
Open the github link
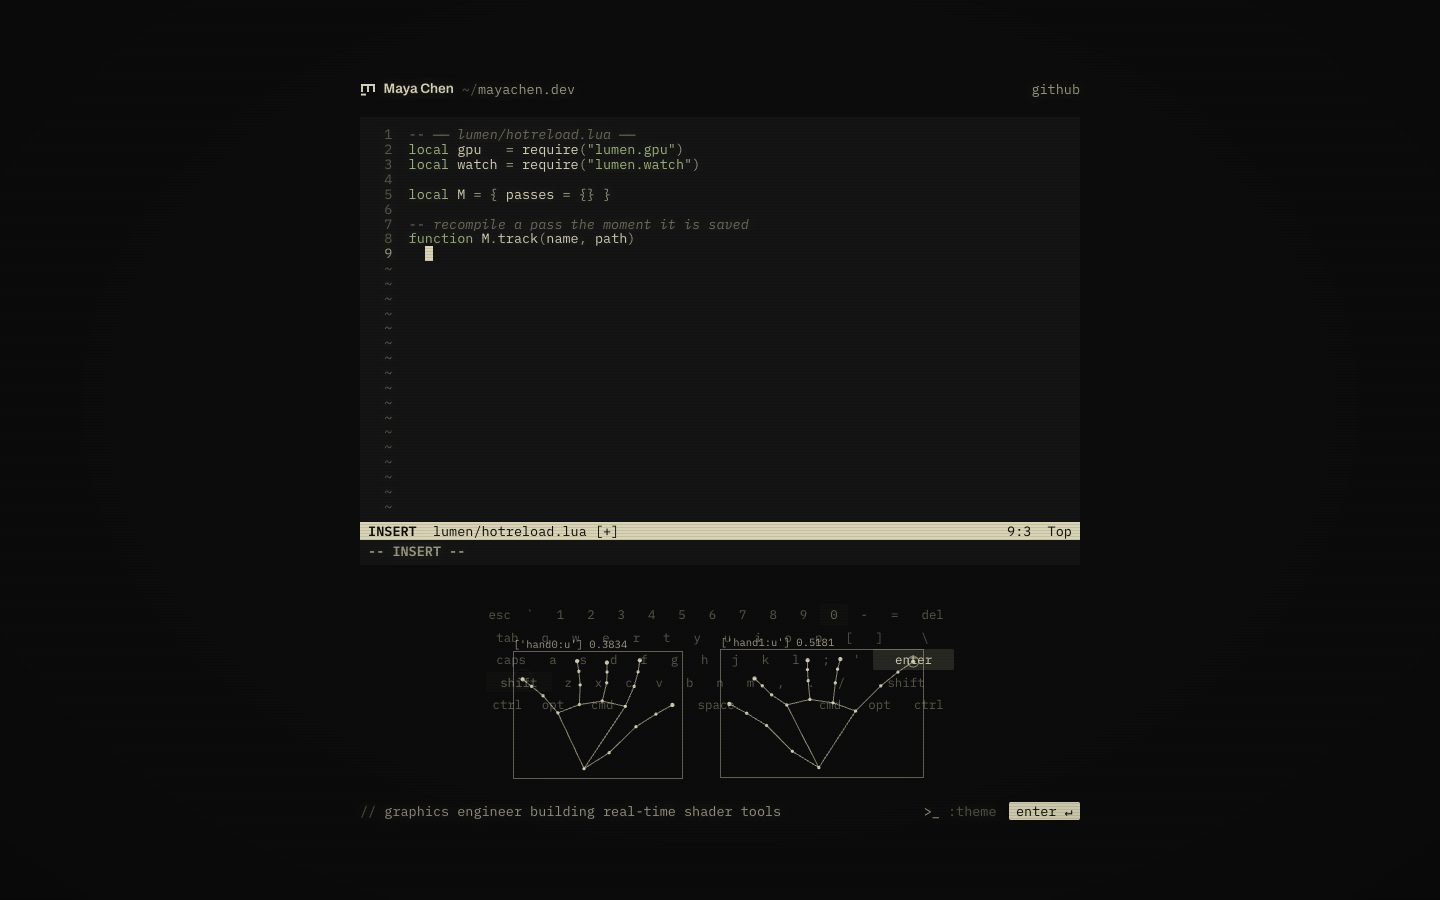point(1055,89)
